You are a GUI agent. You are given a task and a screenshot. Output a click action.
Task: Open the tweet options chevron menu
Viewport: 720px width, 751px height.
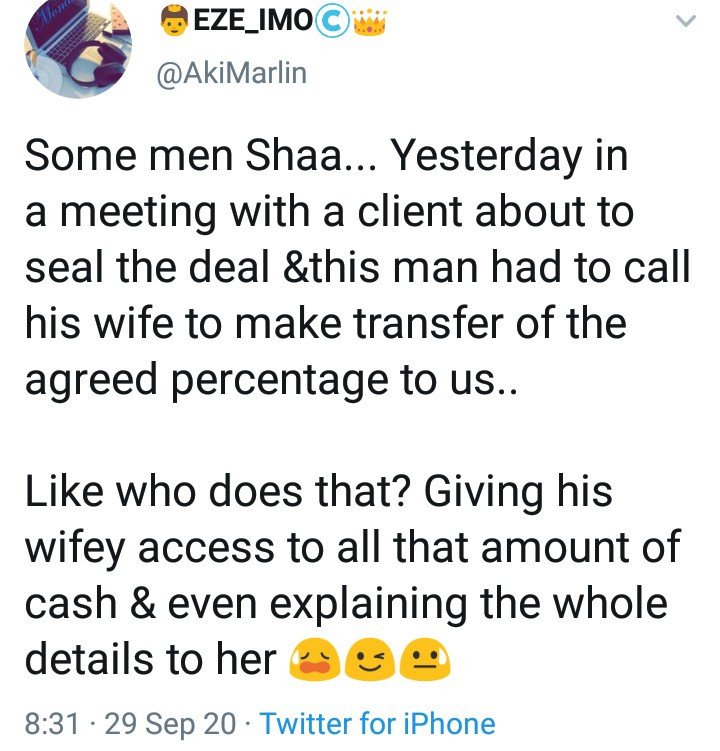(685, 21)
